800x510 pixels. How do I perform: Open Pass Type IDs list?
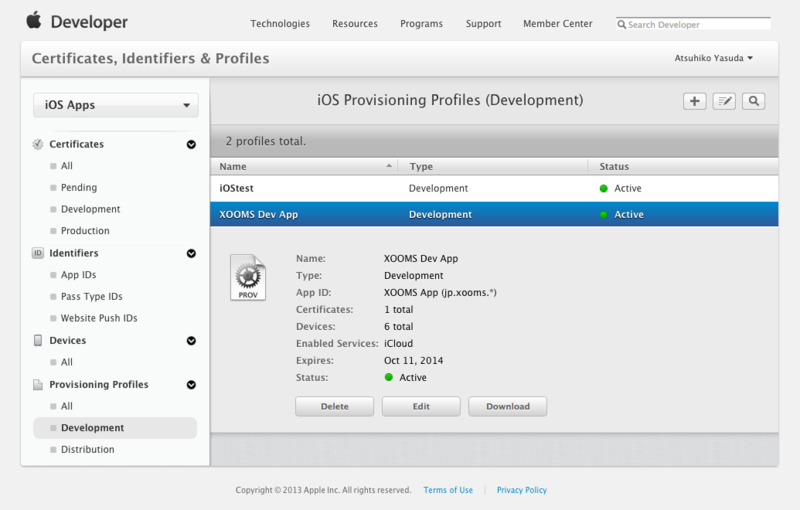pyautogui.click(x=91, y=297)
